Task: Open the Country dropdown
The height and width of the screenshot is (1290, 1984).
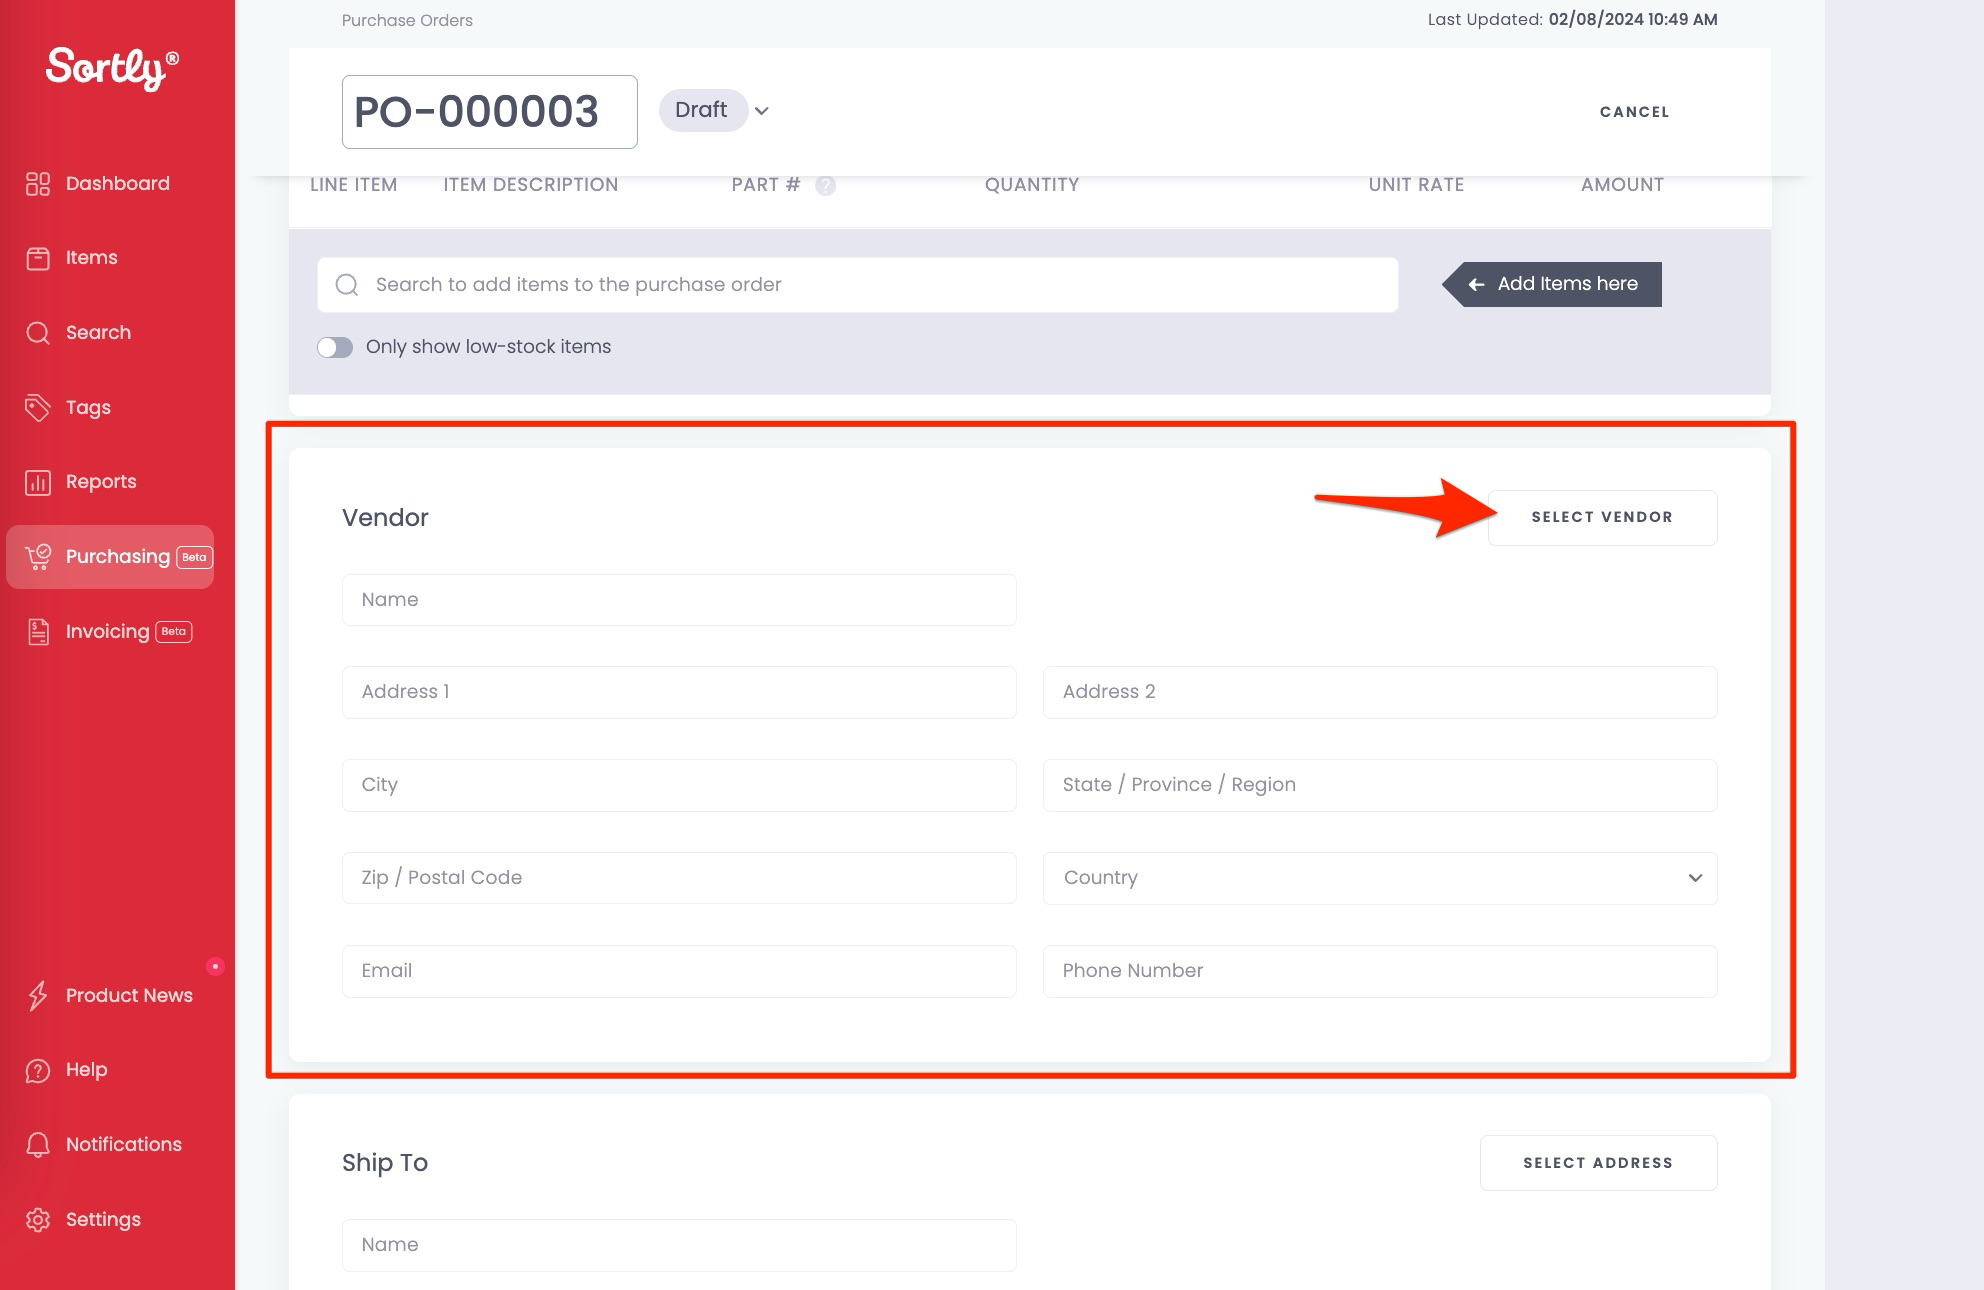Action: (1379, 878)
